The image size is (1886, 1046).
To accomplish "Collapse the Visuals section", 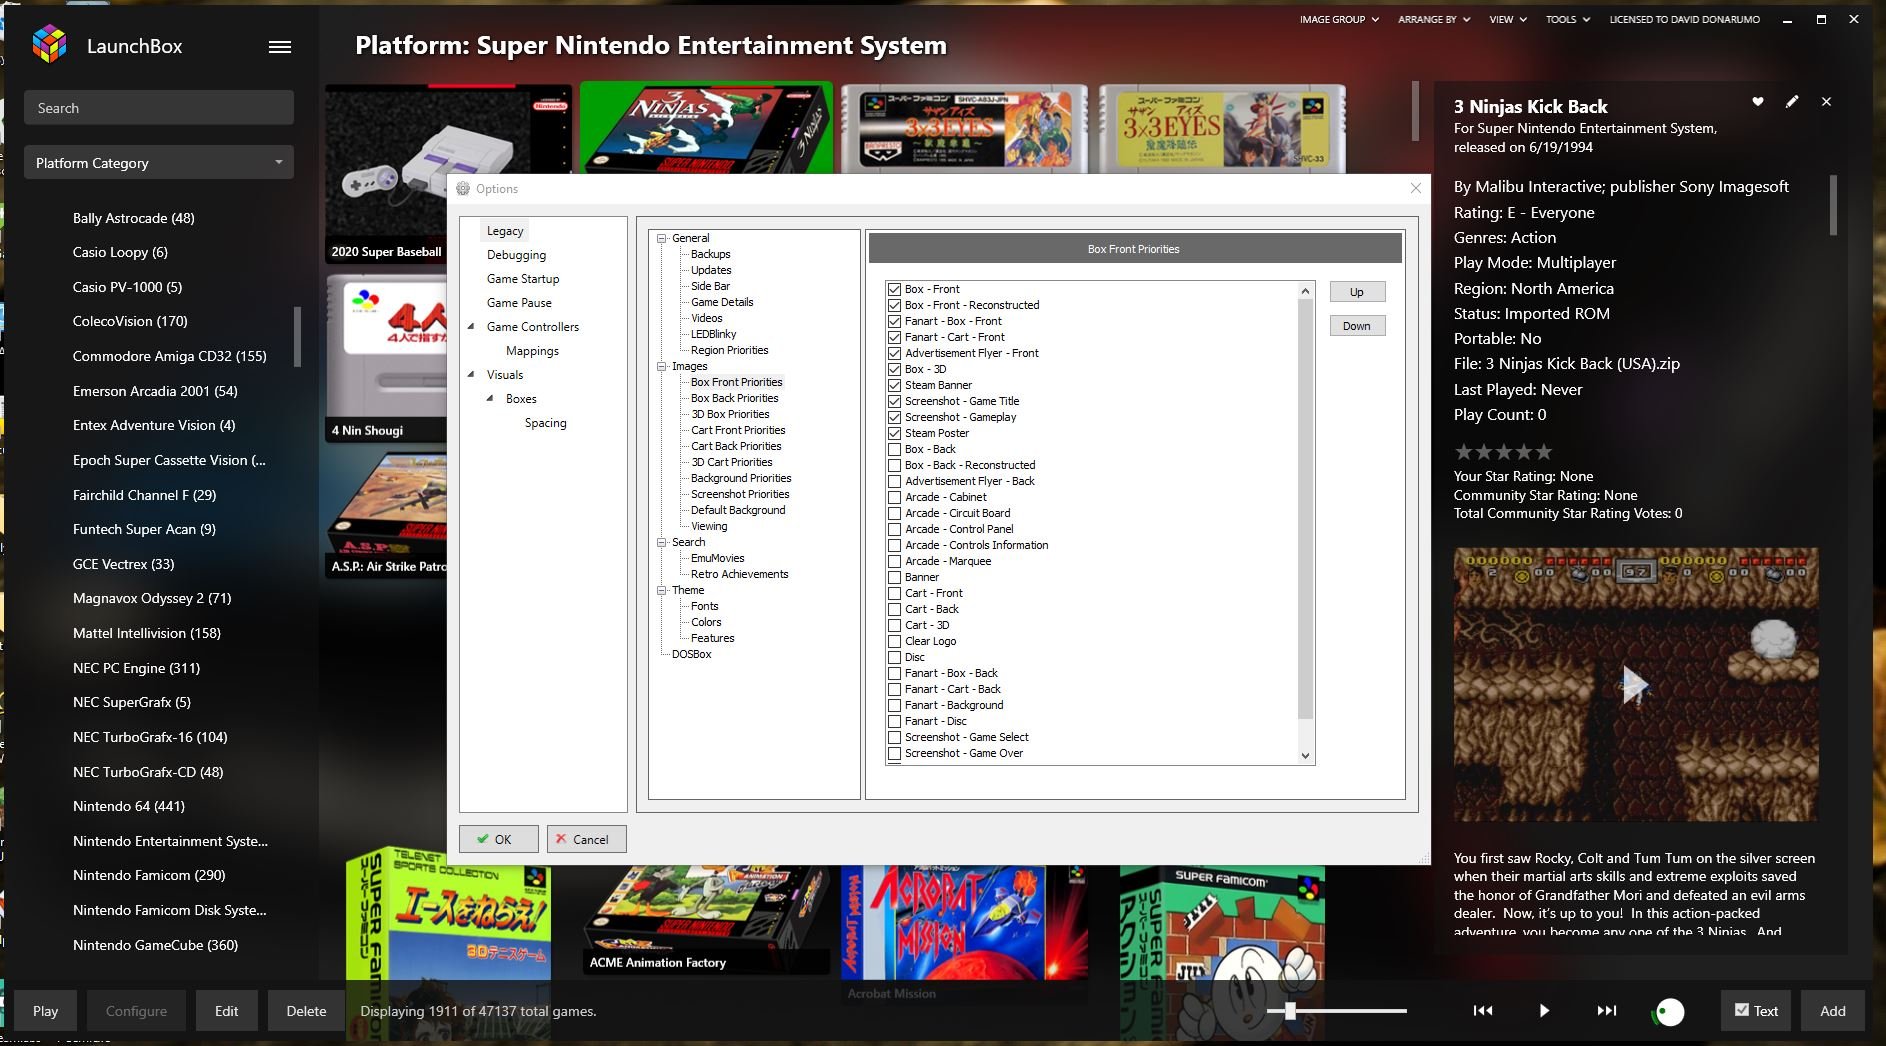I will click(x=471, y=375).
